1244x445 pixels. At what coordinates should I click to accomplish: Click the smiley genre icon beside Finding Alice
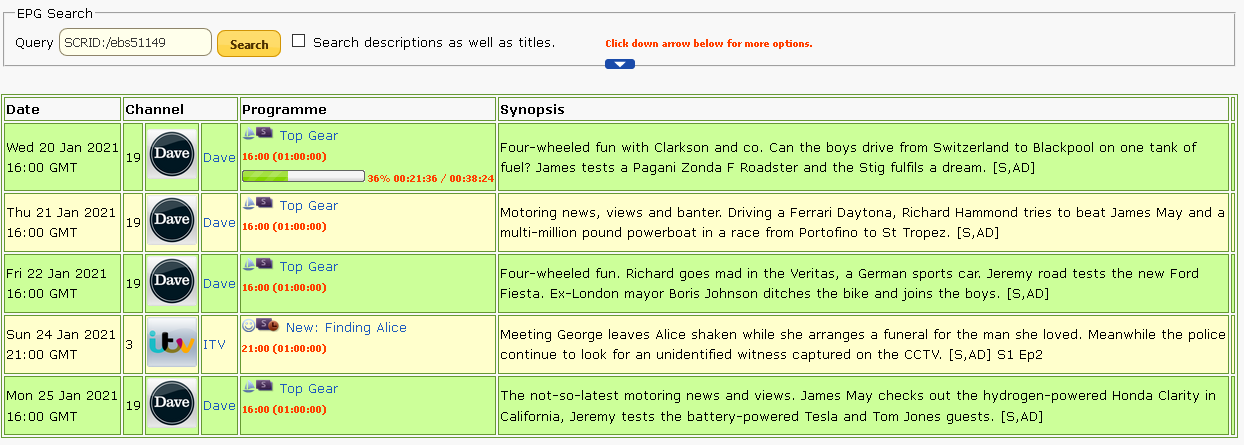[249, 326]
